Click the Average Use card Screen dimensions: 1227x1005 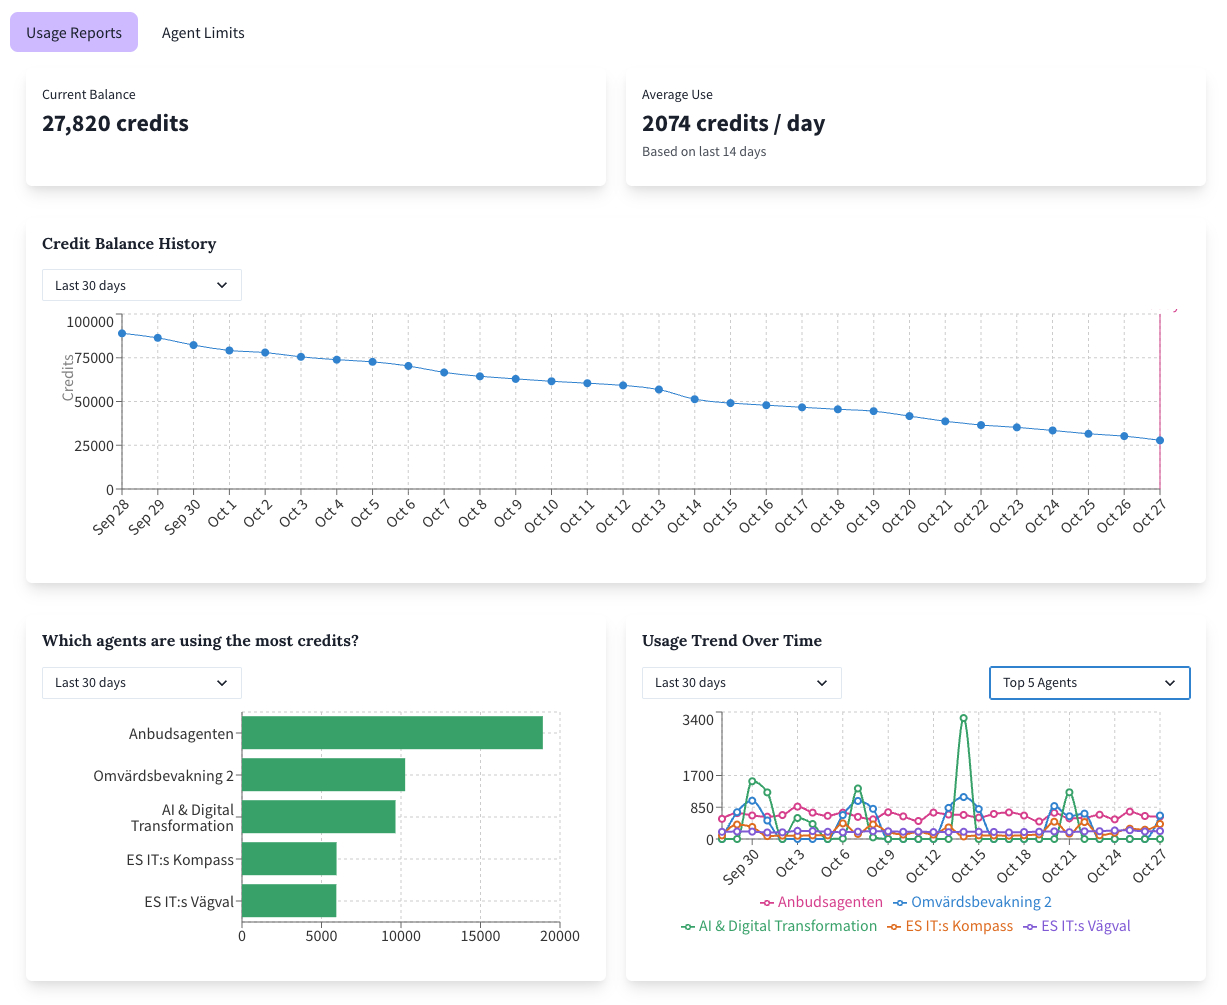point(915,128)
